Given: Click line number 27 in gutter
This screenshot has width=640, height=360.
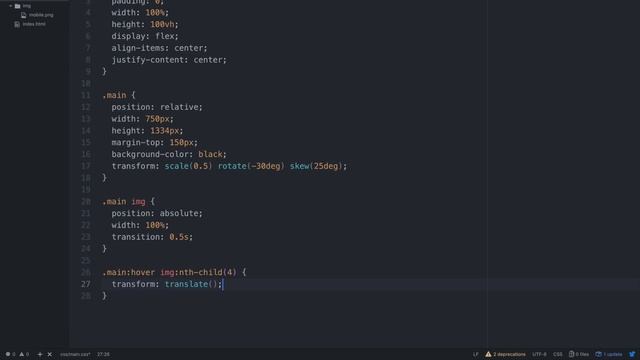Looking at the screenshot, I should (x=85, y=284).
